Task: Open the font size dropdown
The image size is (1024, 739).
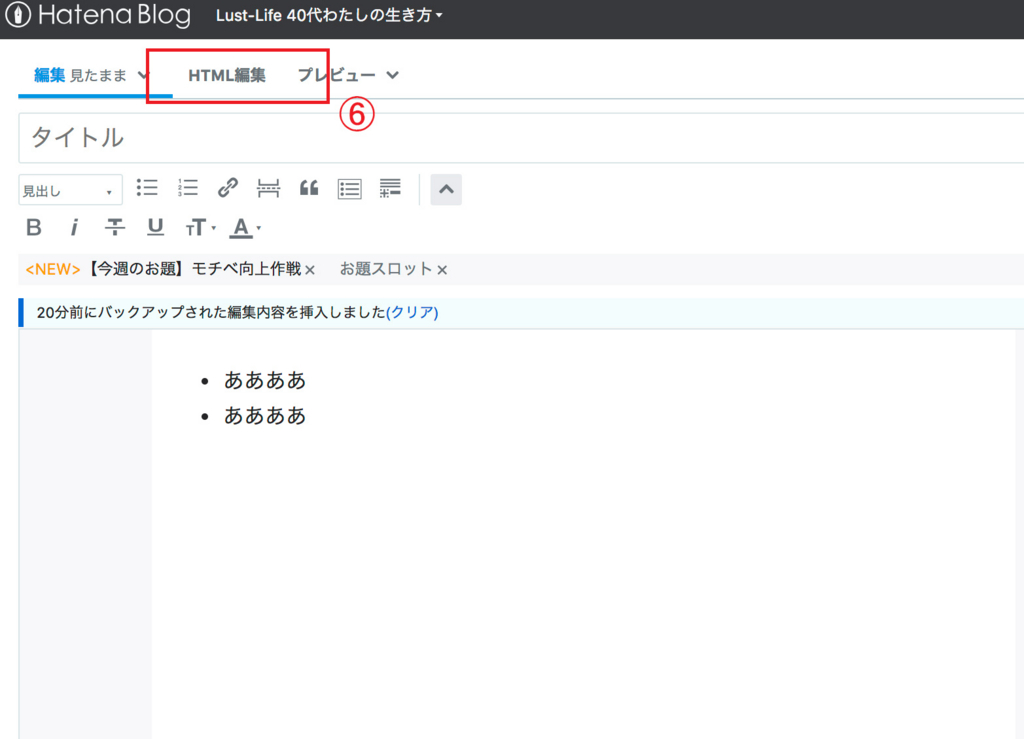Action: pyautogui.click(x=197, y=227)
